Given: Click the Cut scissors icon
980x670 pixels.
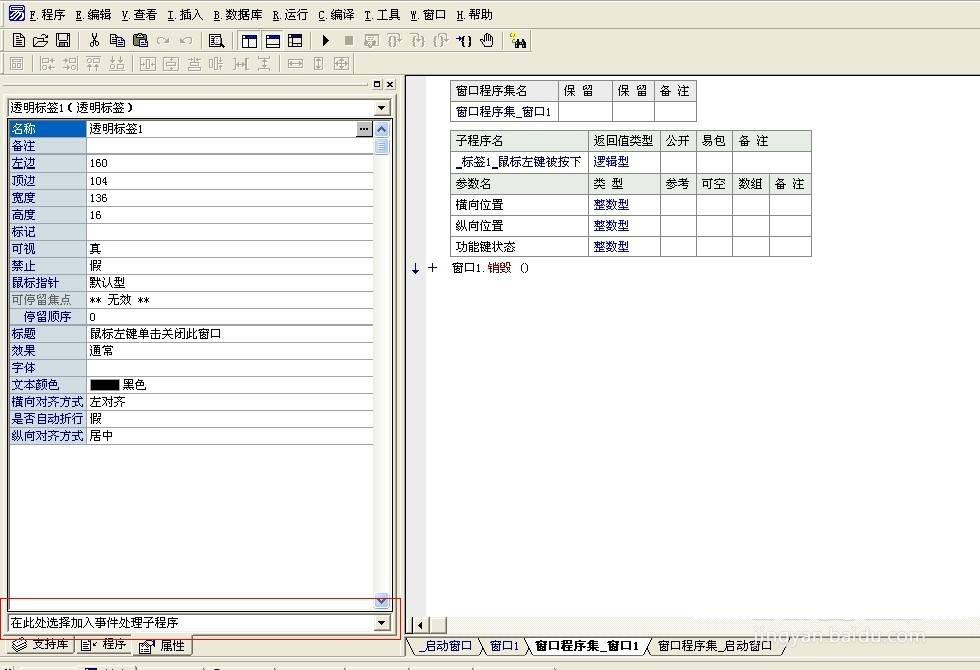Looking at the screenshot, I should click(x=94, y=41).
